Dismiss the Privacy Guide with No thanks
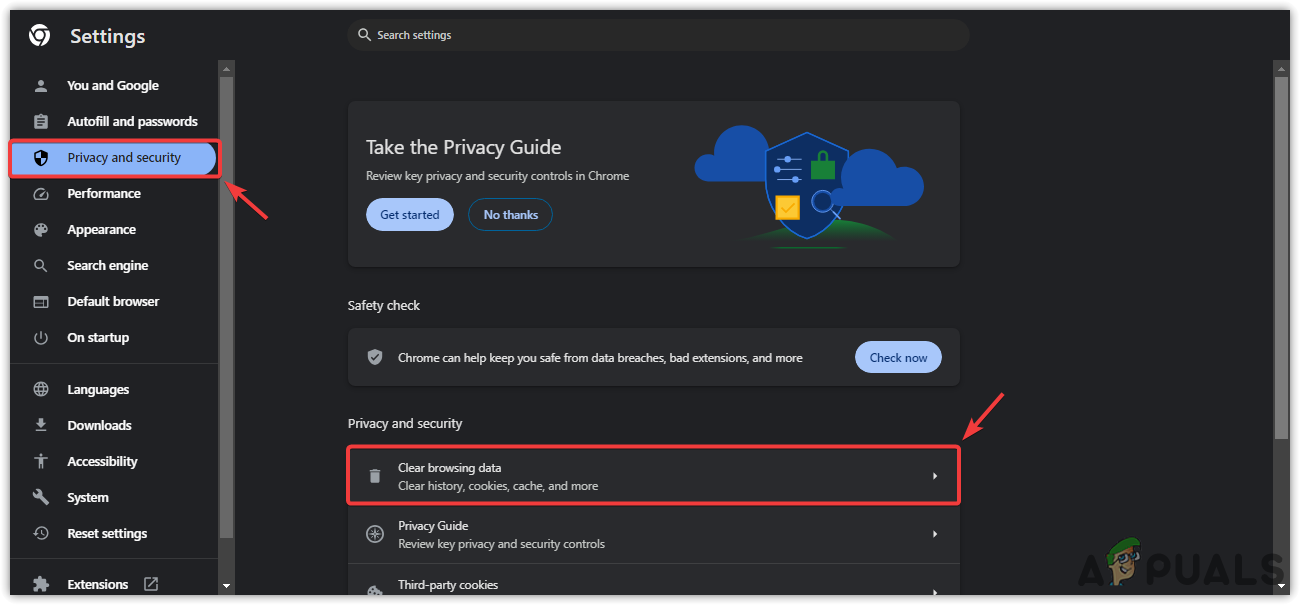 510,215
